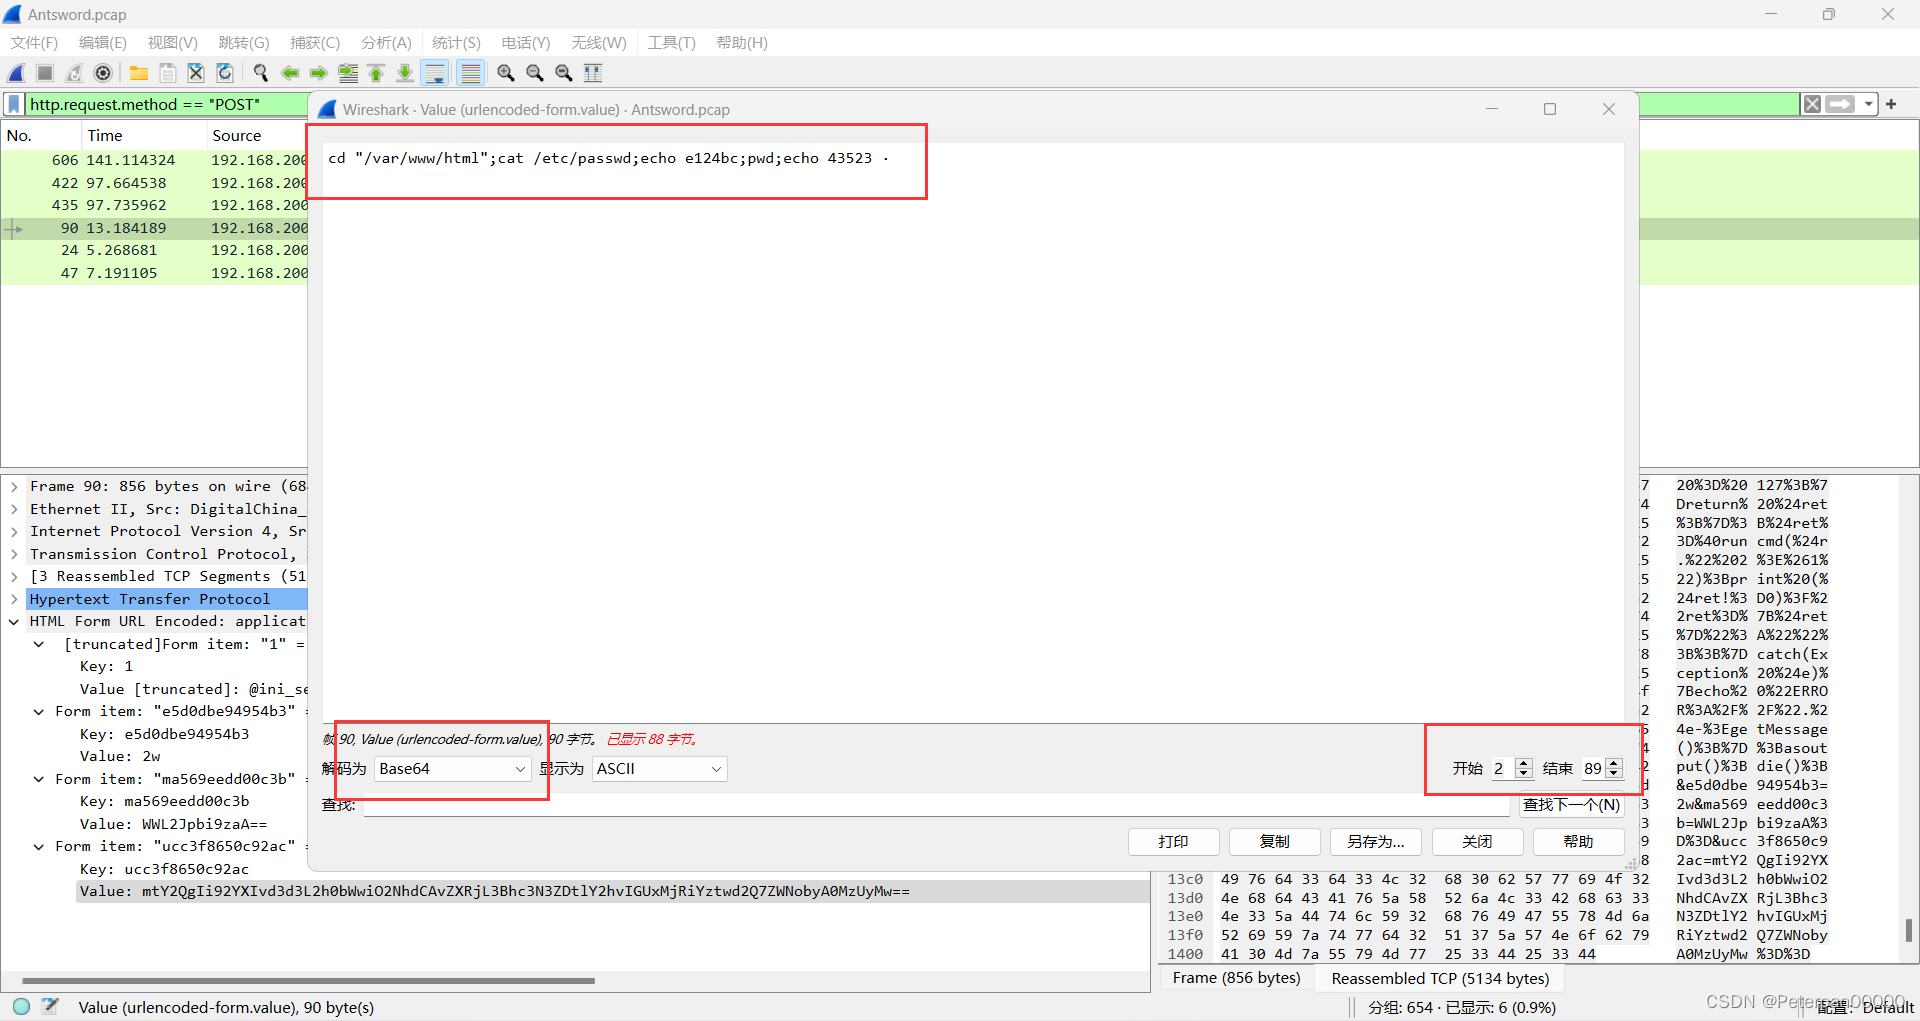Click the 帮助 help button
This screenshot has height=1021, width=1920.
tap(1578, 842)
